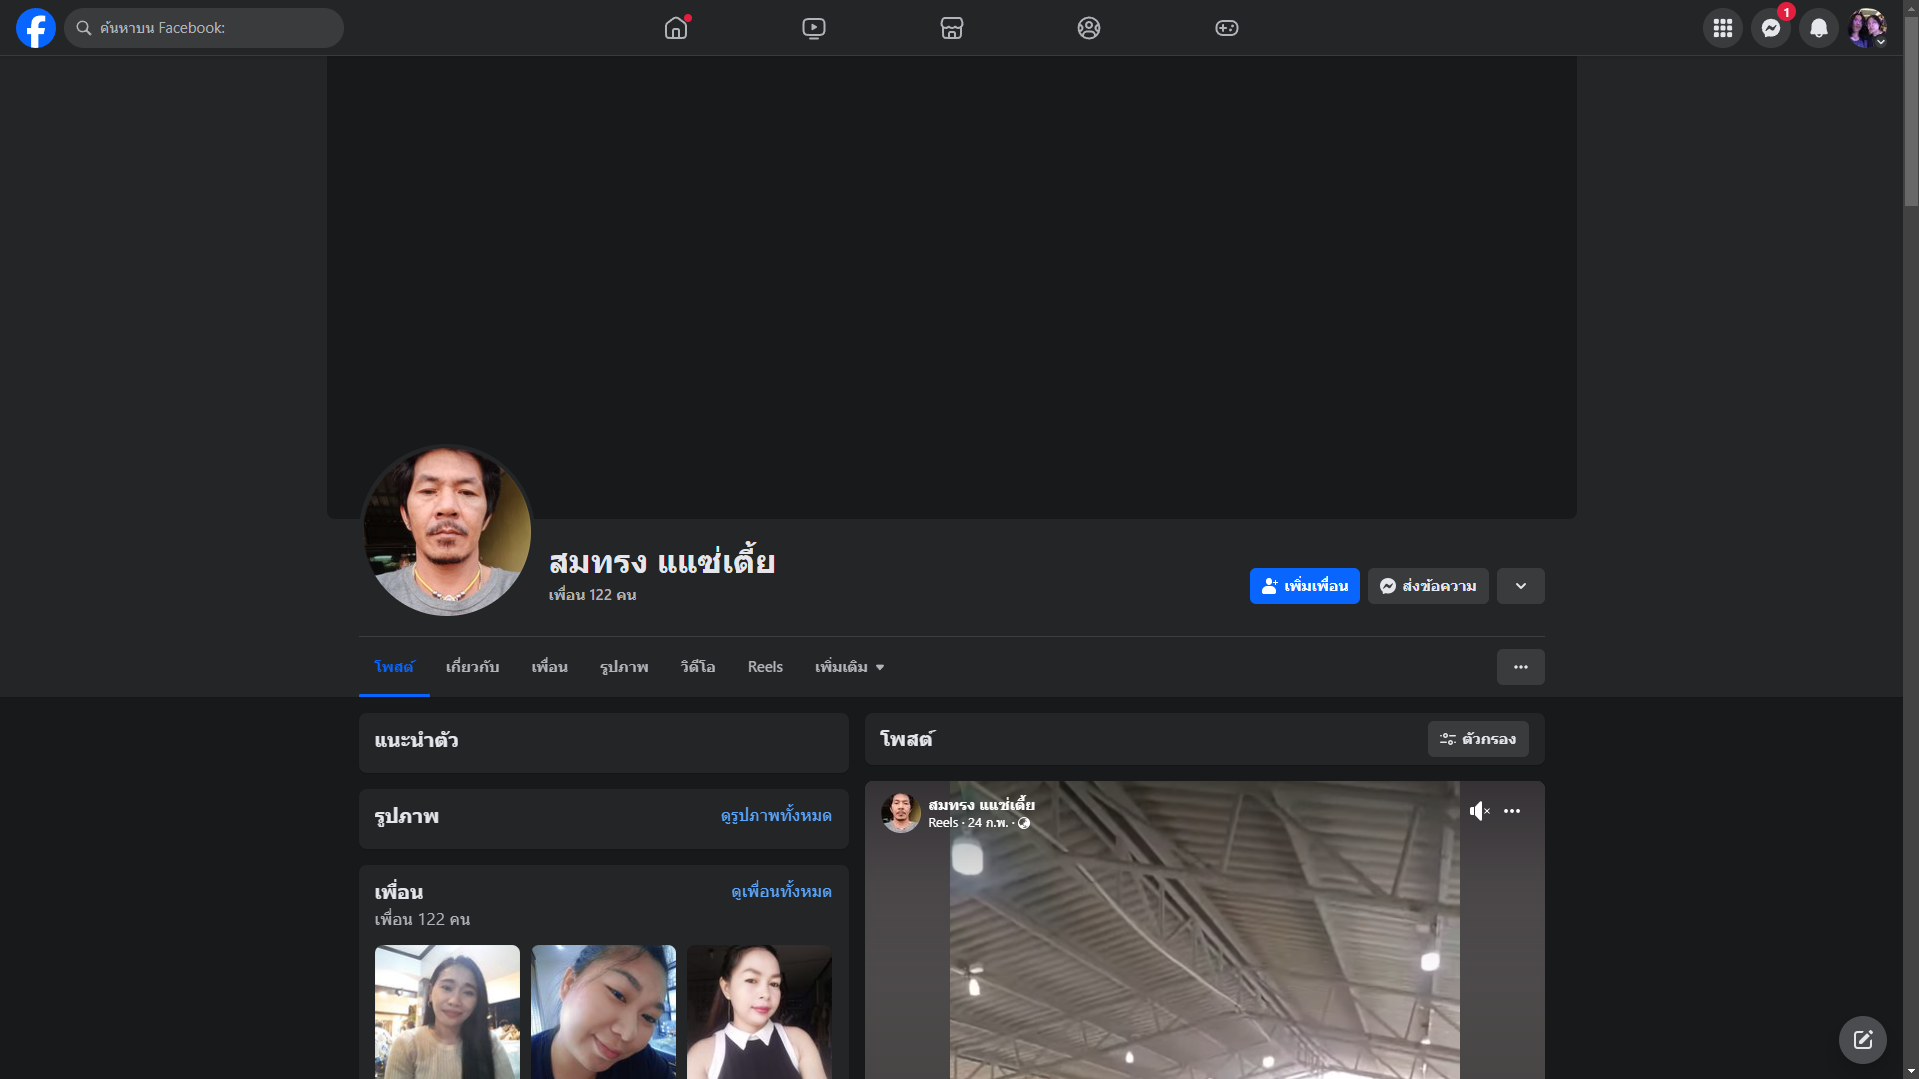Switch to the วิดีโอ tab
The height and width of the screenshot is (1079, 1919).
(x=698, y=667)
